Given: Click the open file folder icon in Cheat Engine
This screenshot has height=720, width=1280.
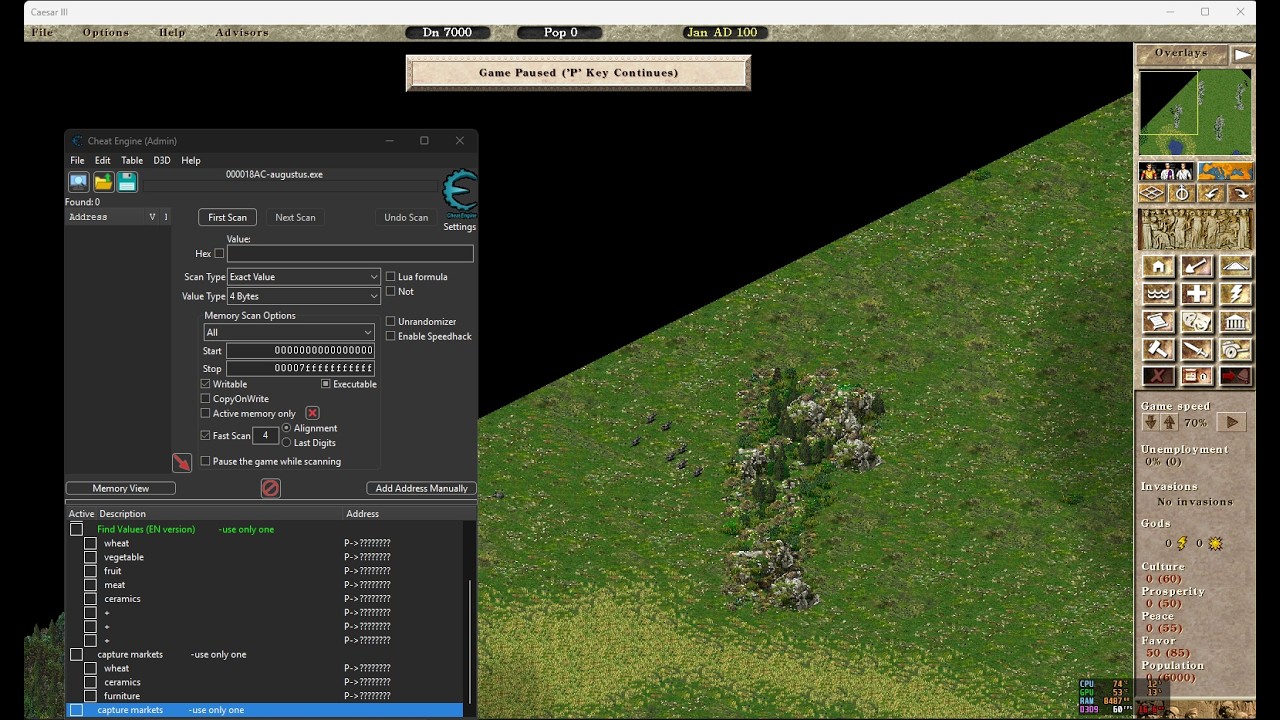Looking at the screenshot, I should [x=103, y=182].
